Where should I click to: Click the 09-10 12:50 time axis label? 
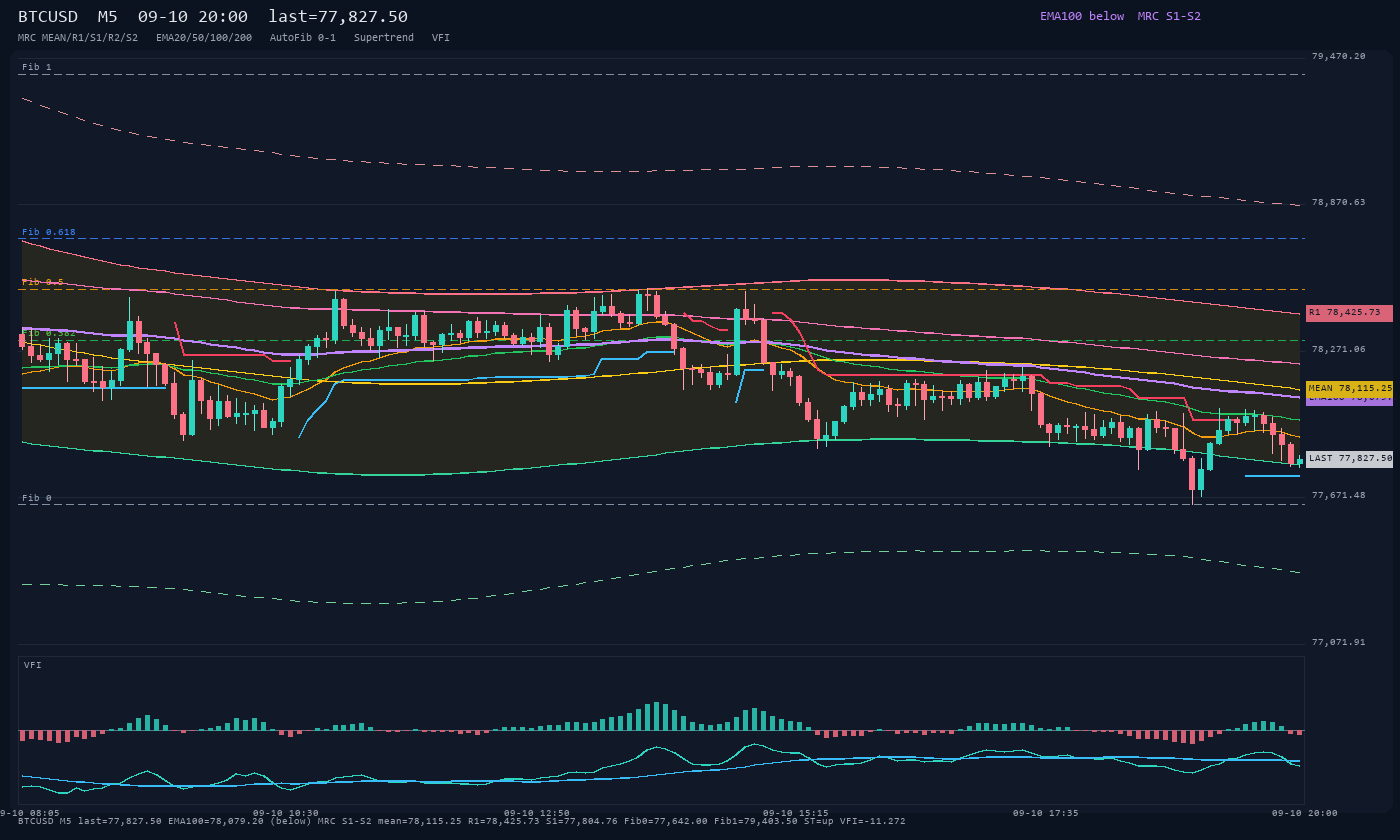pyautogui.click(x=537, y=813)
